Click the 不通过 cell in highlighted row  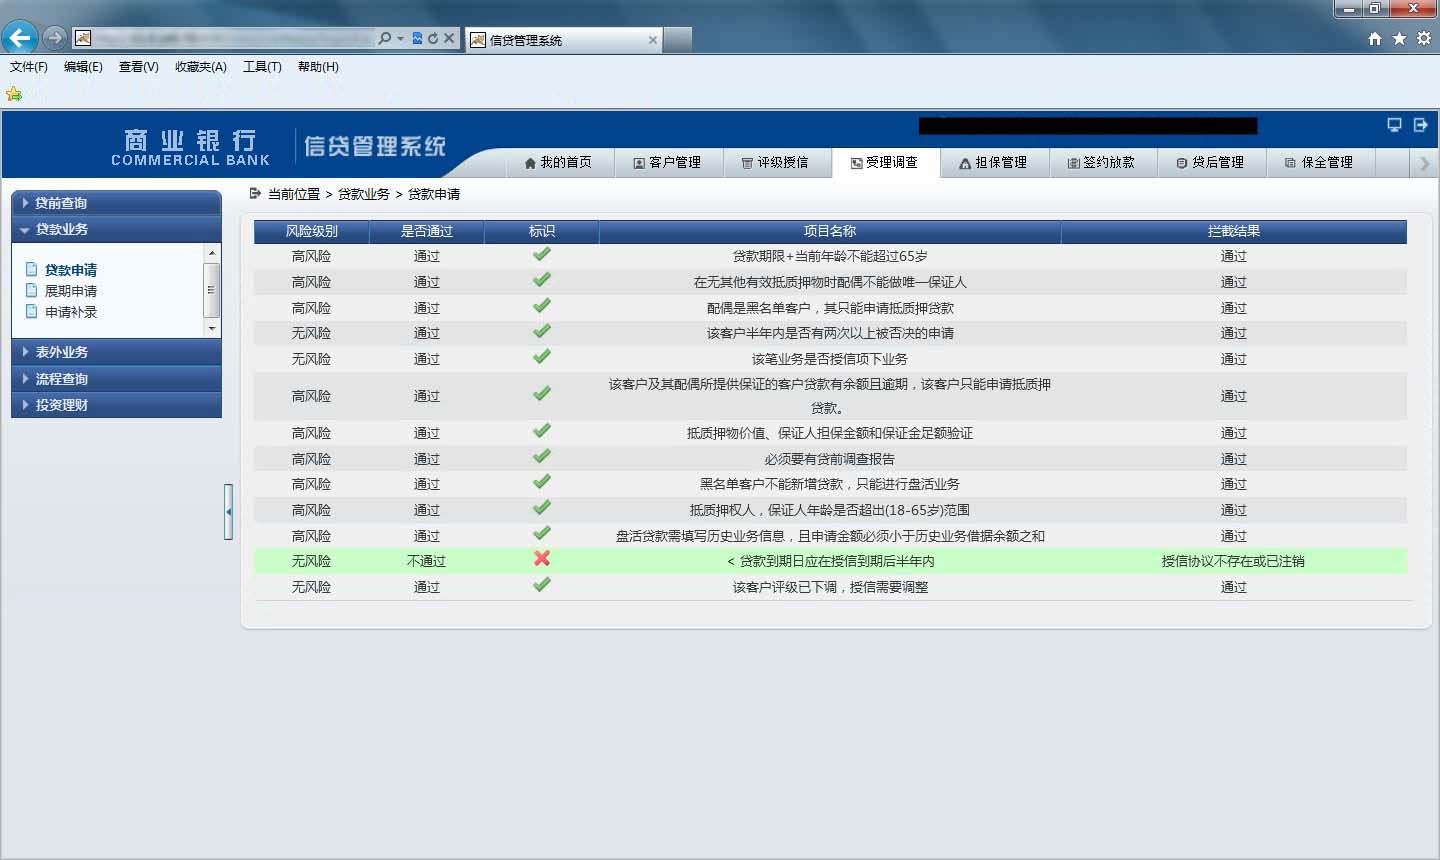tap(426, 561)
